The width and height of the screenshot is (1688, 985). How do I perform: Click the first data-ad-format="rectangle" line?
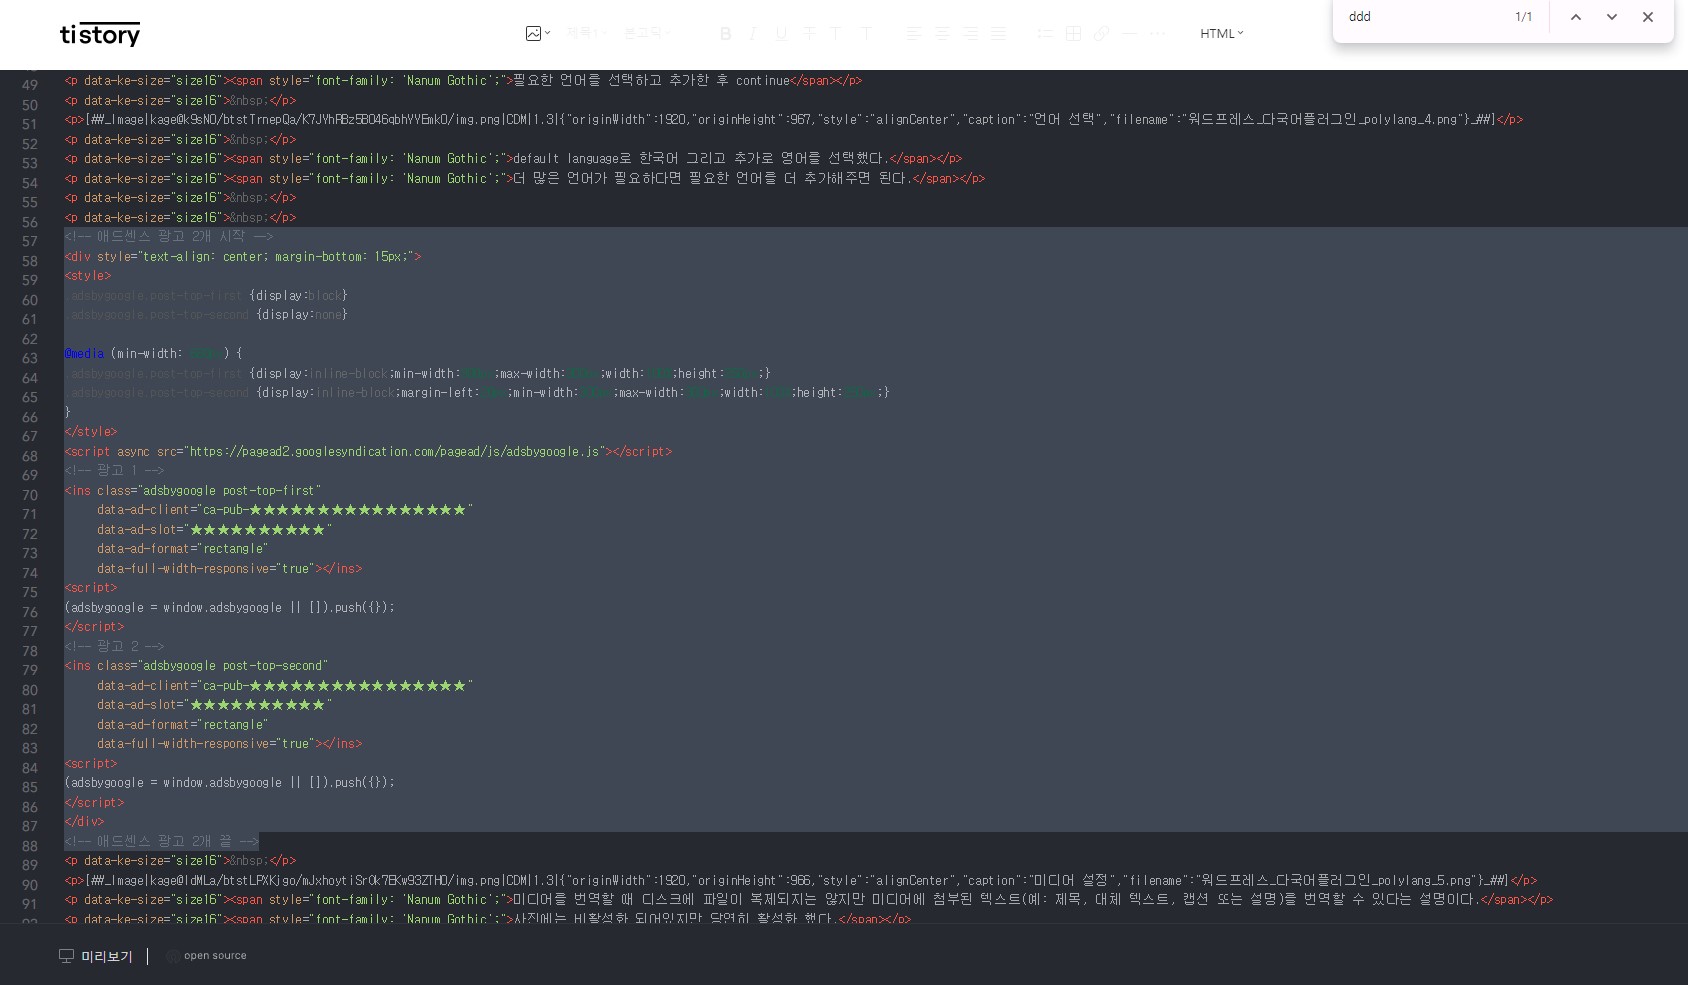[183, 549]
